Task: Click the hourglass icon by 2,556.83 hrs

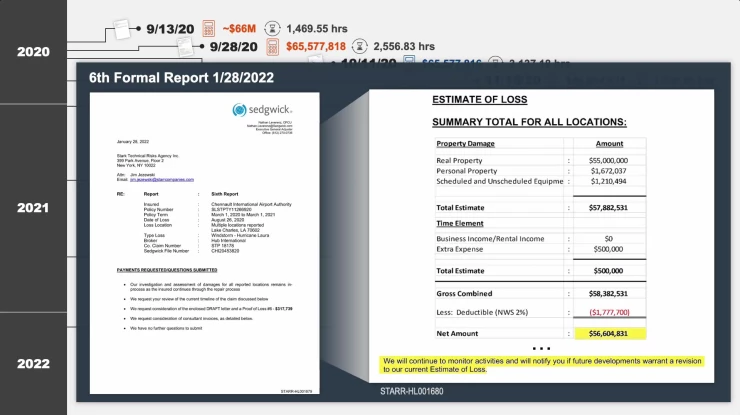Action: point(358,46)
